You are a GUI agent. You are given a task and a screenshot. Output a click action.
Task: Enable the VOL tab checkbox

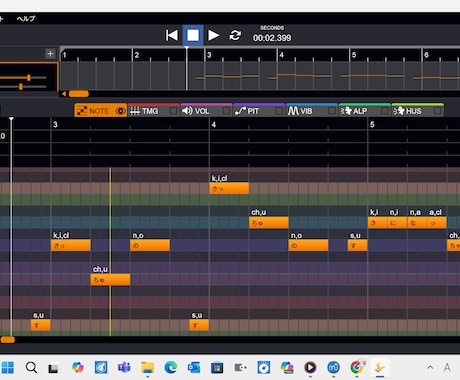coord(226,111)
